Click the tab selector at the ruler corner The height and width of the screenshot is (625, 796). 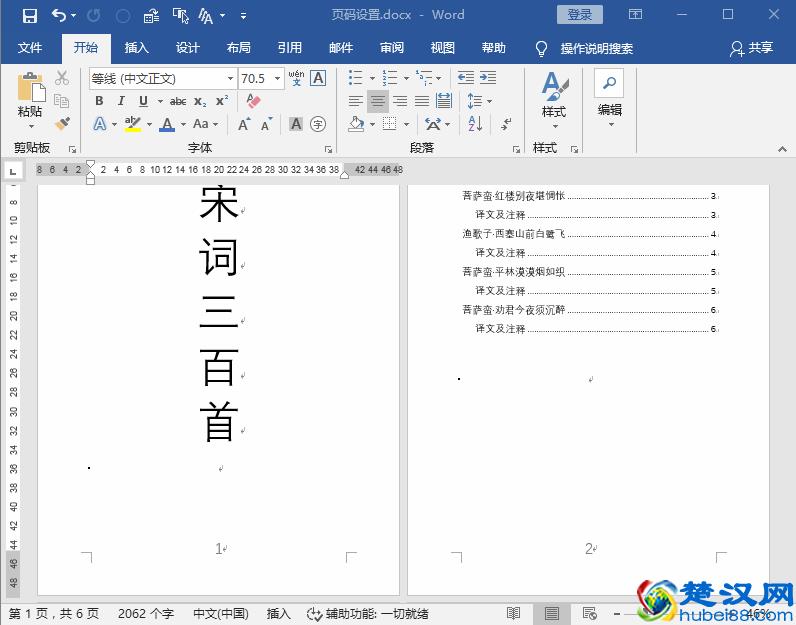13,171
